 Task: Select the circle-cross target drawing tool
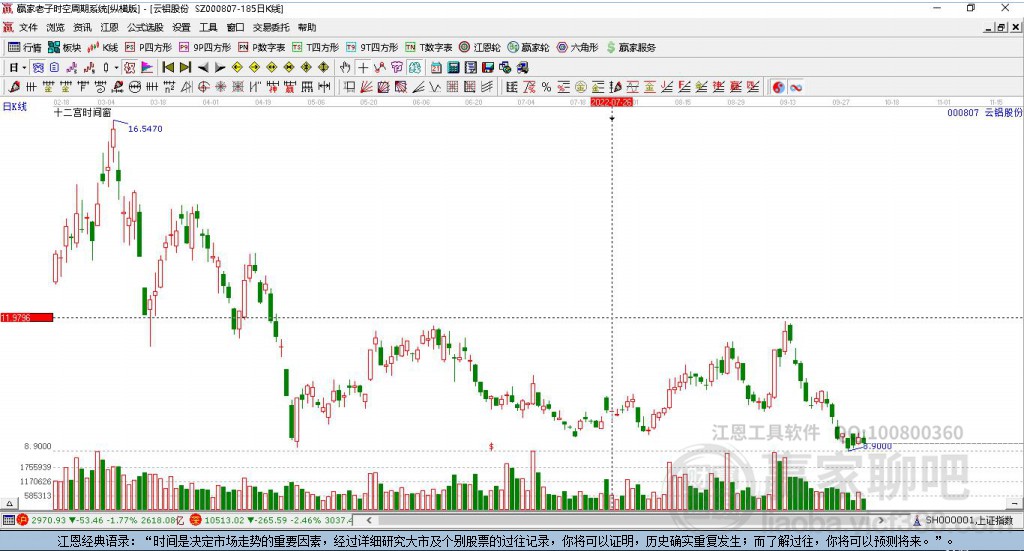click(203, 87)
